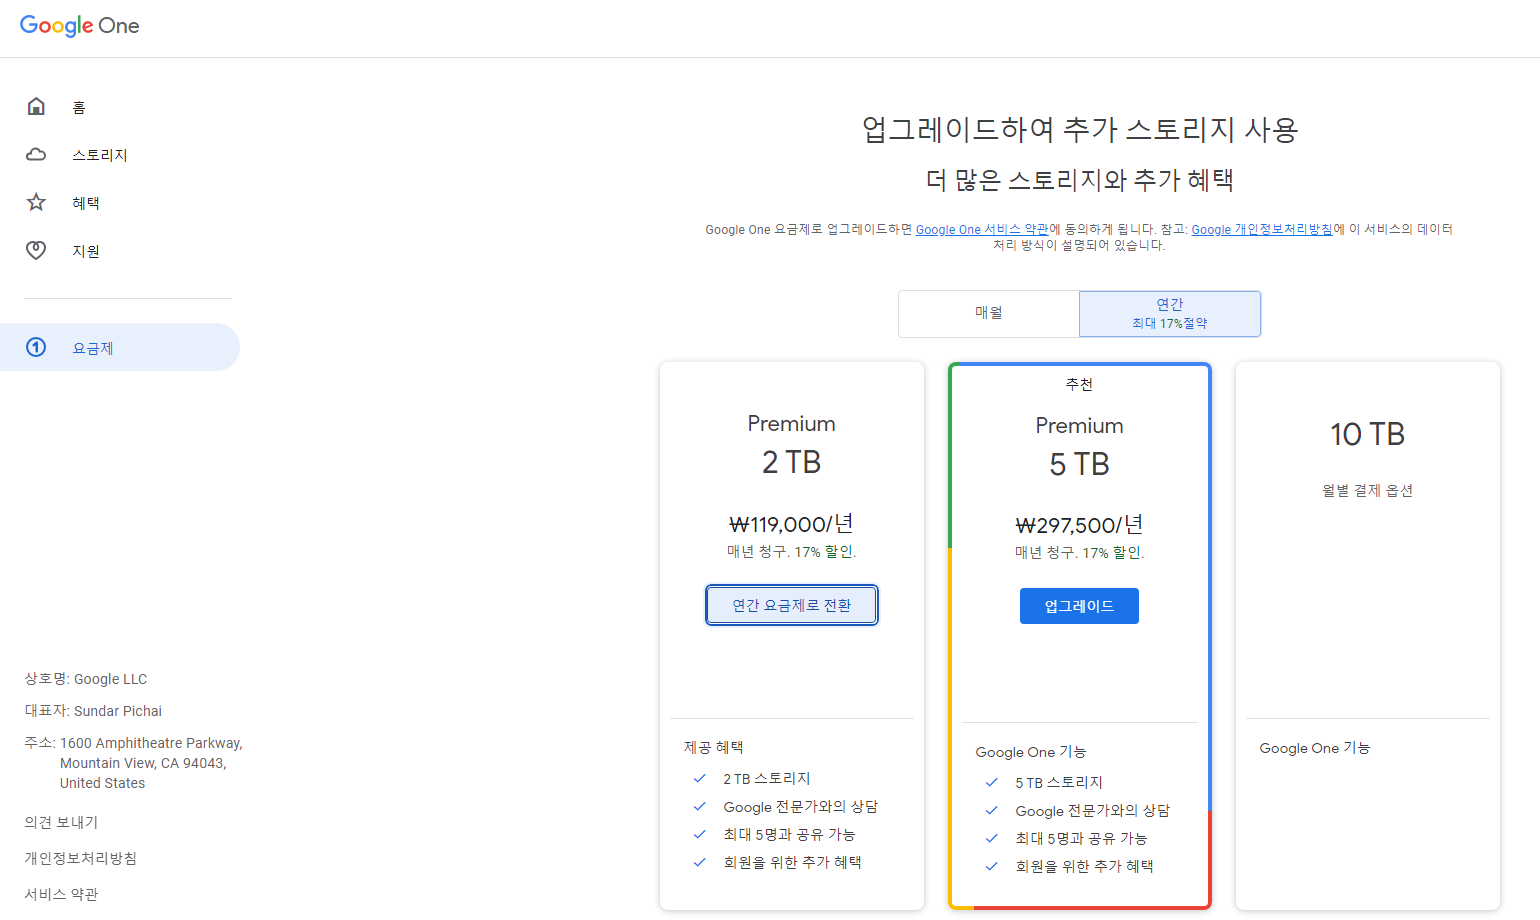Click the circled 1 plans icon
This screenshot has width=1540, height=920.
(36, 347)
